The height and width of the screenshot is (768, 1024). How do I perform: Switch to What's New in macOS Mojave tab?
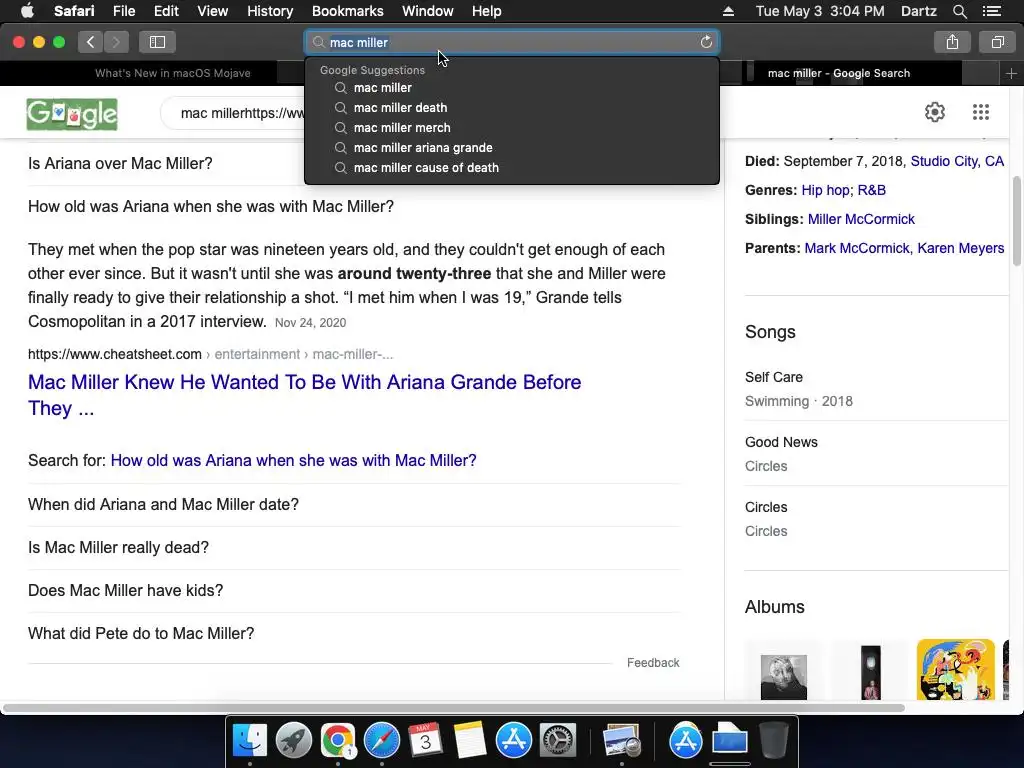pyautogui.click(x=172, y=74)
